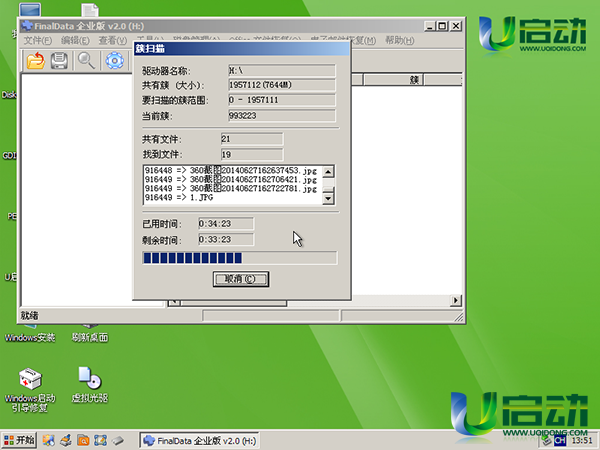Viewport: 600px width, 450px height.
Task: Click the gray drive quick launch icon
Action: coord(118,440)
